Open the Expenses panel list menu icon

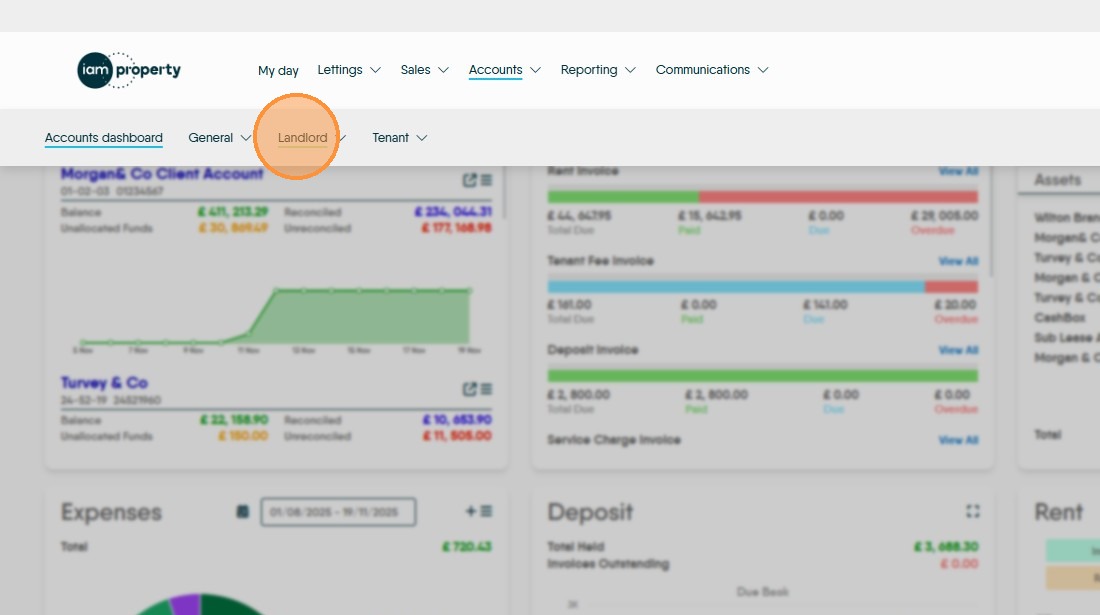(x=486, y=511)
